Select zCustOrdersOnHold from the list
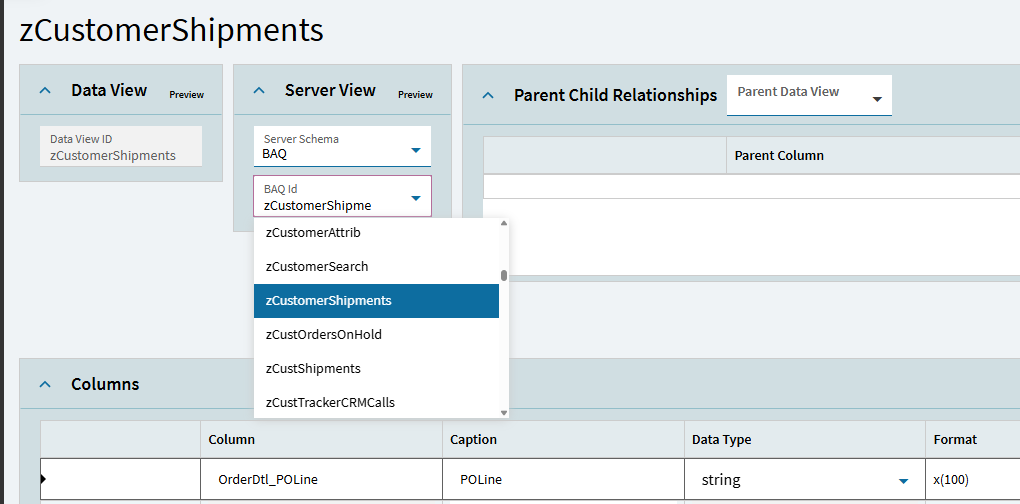 click(x=323, y=334)
